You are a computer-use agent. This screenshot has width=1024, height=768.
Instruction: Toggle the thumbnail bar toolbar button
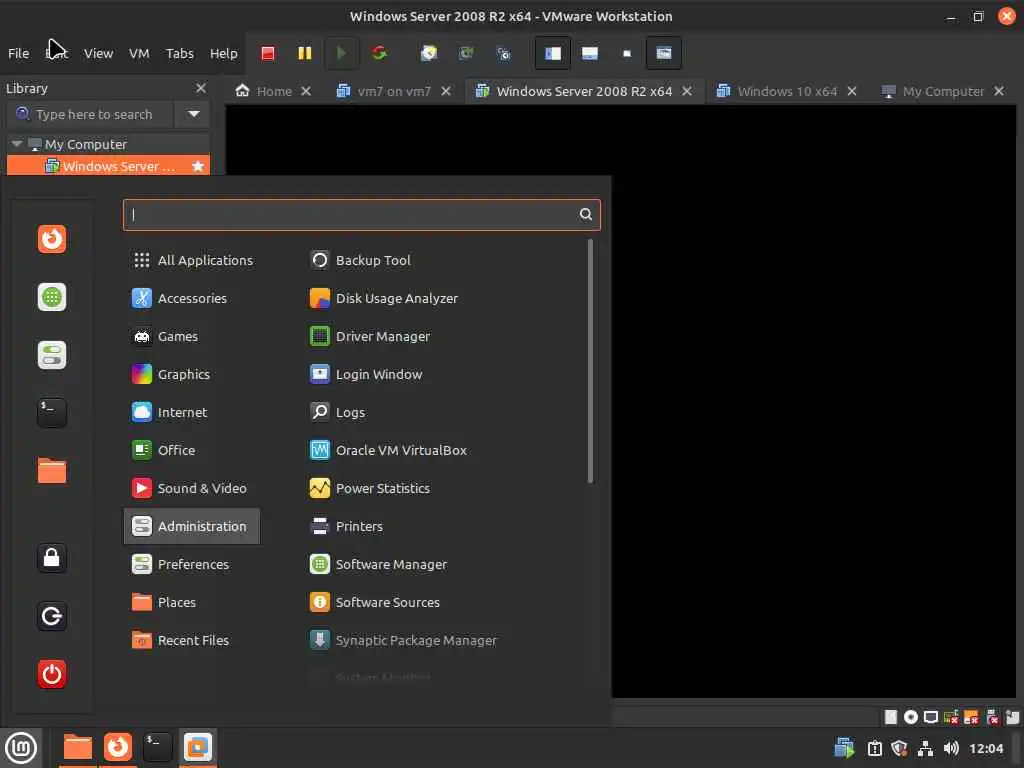click(x=590, y=53)
